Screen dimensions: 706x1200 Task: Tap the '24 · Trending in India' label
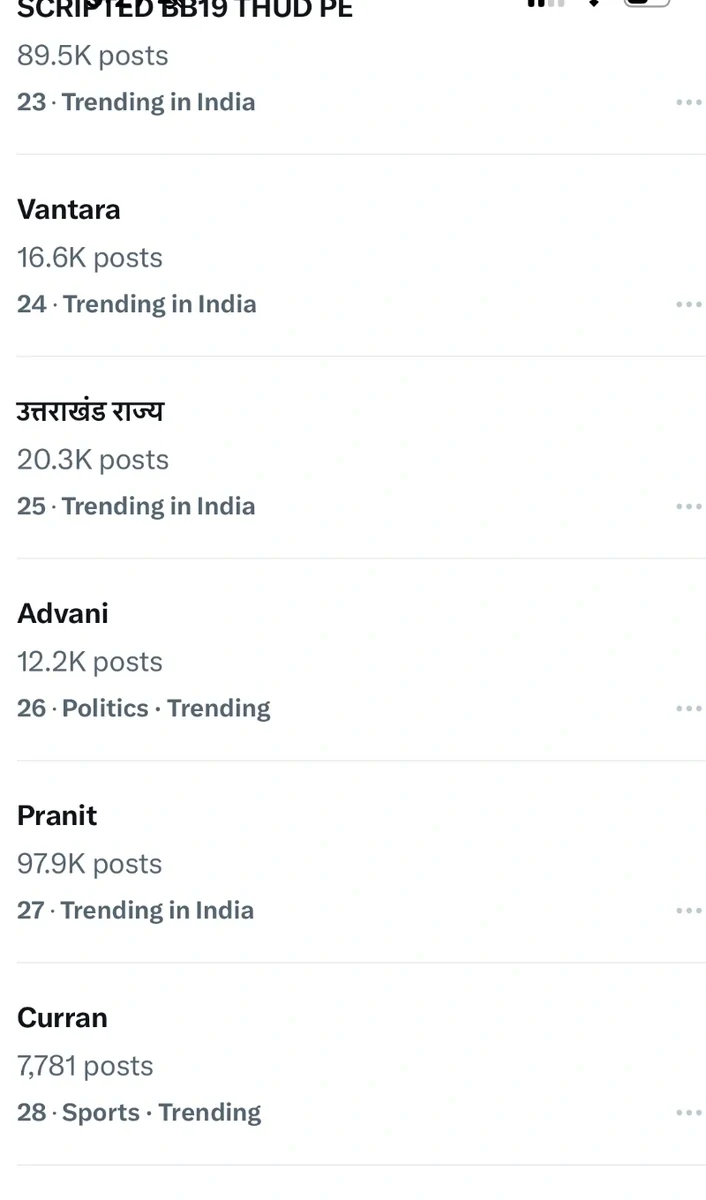[137, 304]
